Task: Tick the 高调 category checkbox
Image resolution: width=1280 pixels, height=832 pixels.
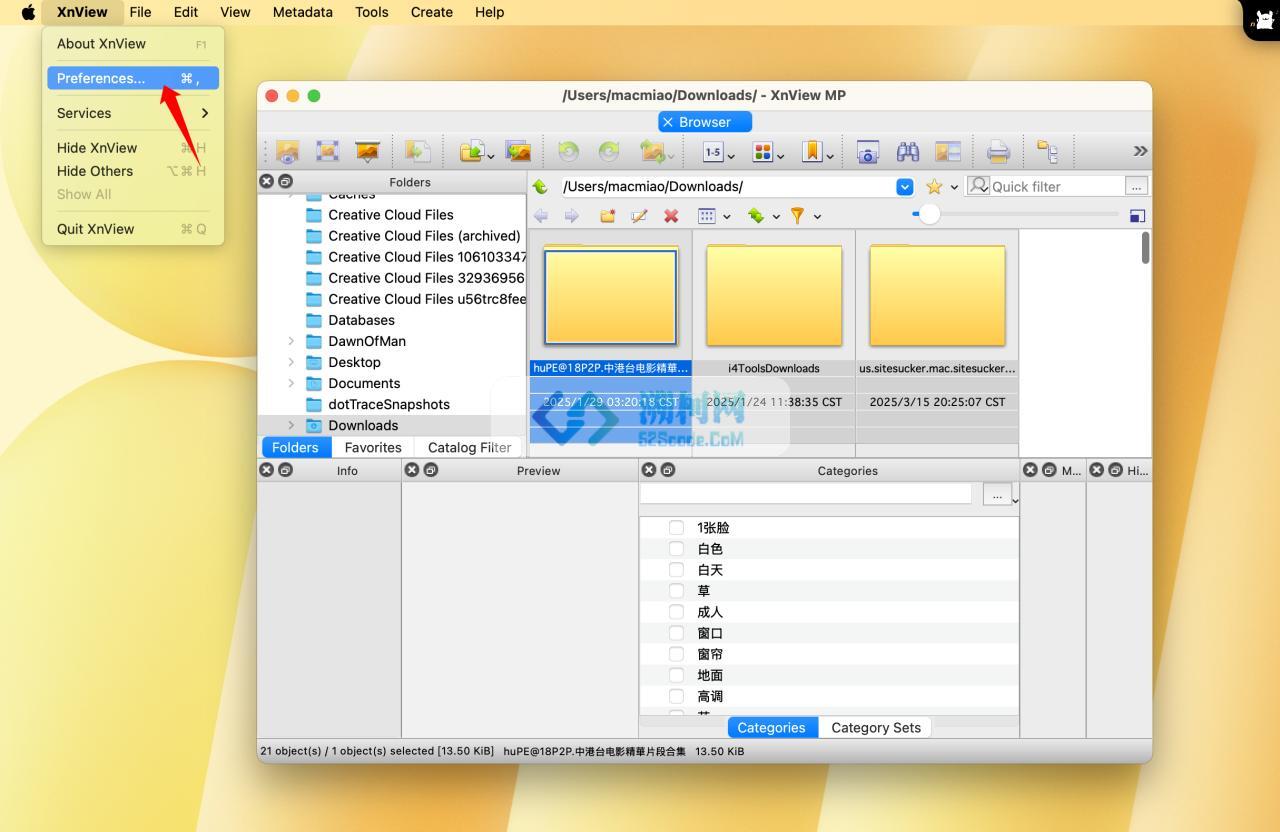Action: click(x=676, y=695)
